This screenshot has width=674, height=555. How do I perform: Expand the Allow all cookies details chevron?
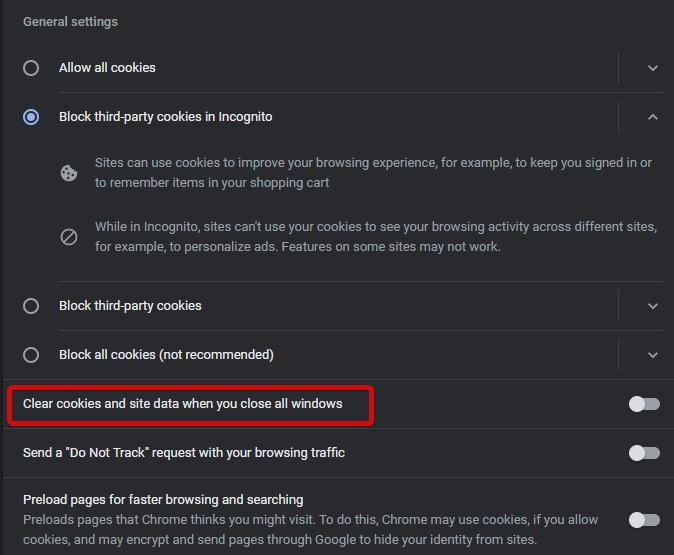653,68
